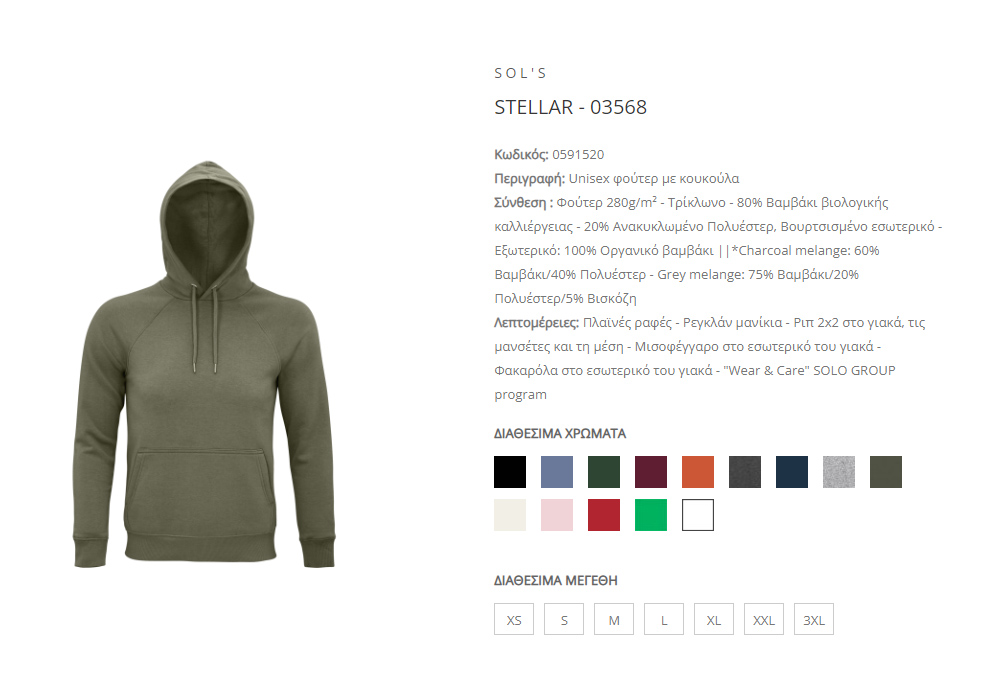The height and width of the screenshot is (686, 991).
Task: Select the white outlined color swatch
Action: [698, 515]
